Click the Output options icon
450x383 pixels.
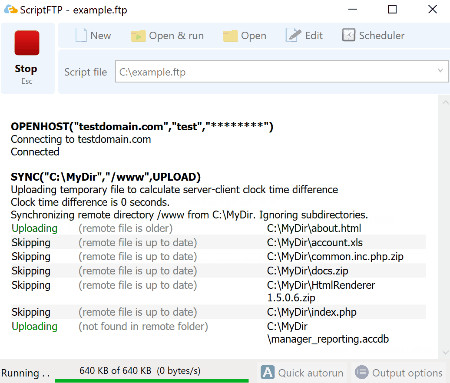pyautogui.click(x=362, y=372)
